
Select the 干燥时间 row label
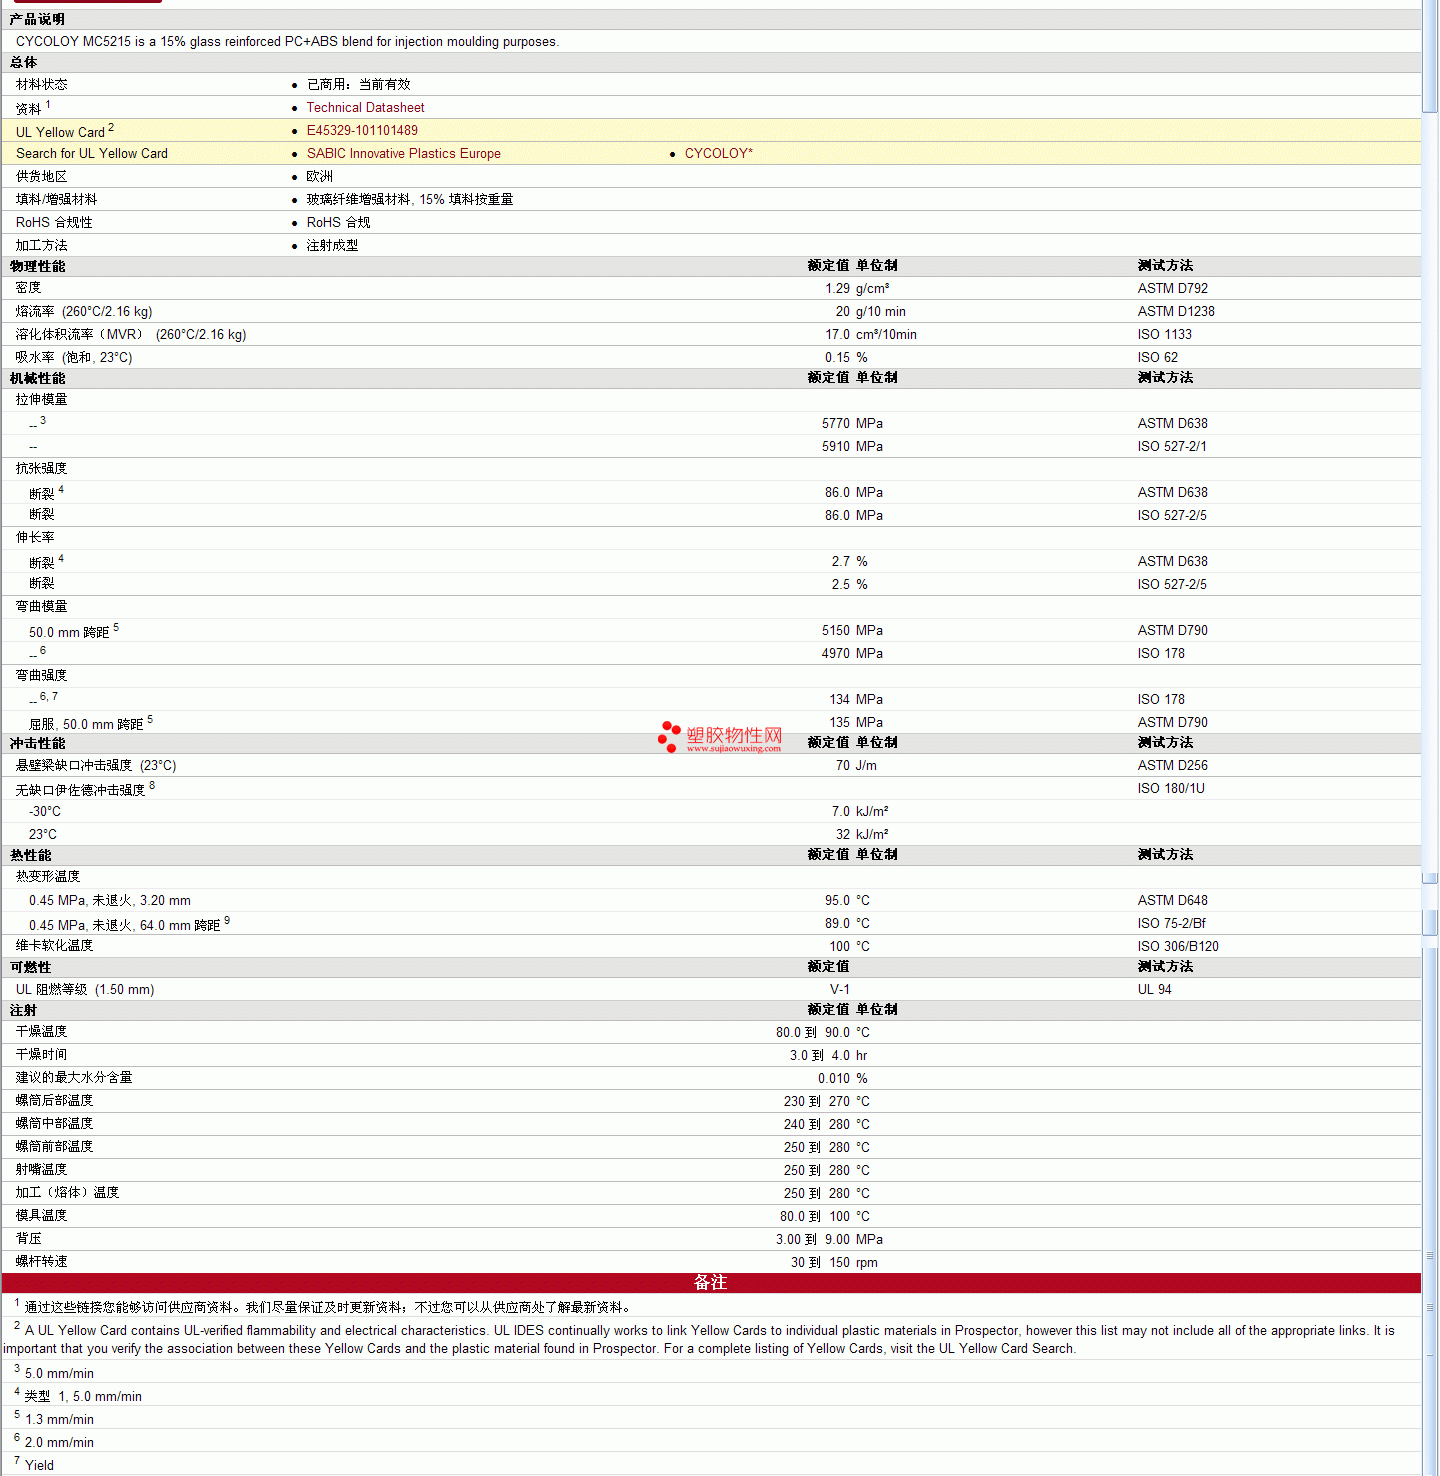pyautogui.click(x=41, y=1055)
